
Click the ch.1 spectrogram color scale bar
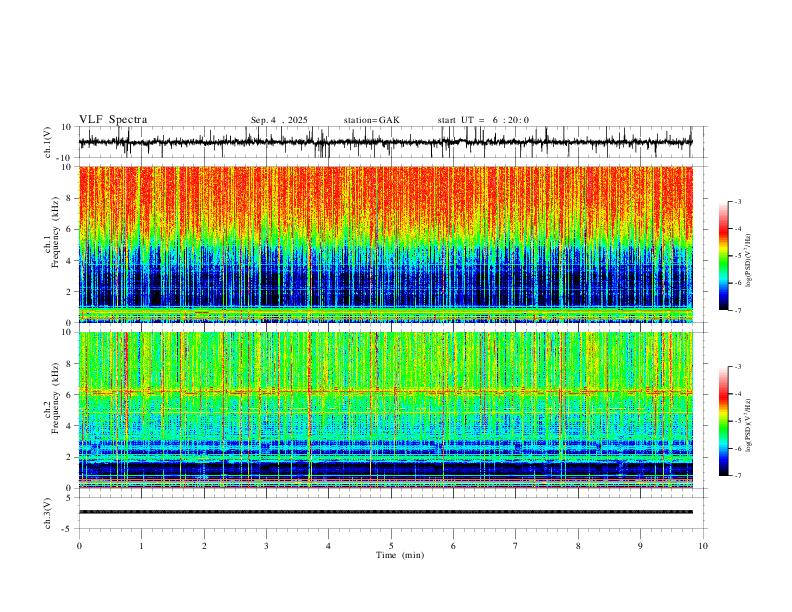724,256
